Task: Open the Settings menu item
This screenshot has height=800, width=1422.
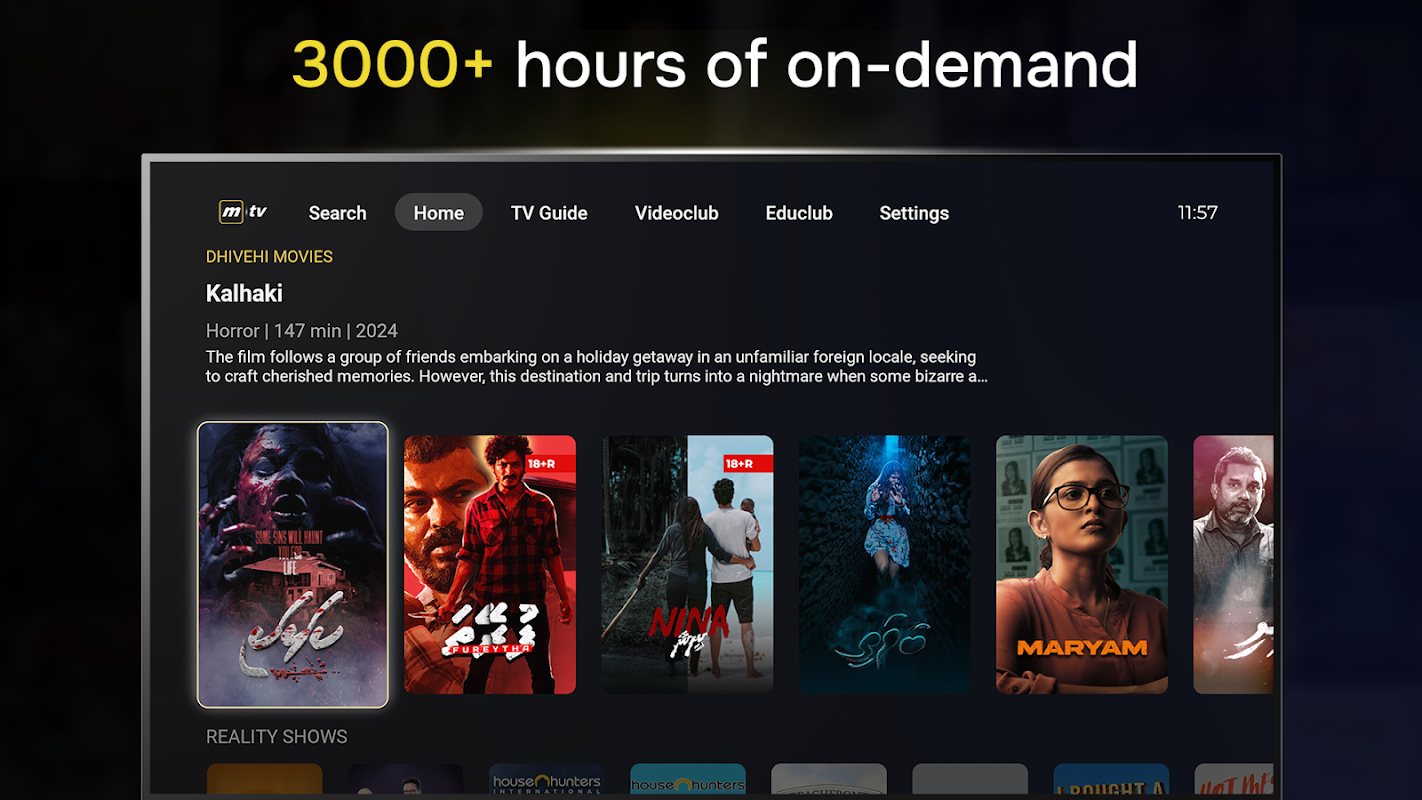Action: (914, 213)
